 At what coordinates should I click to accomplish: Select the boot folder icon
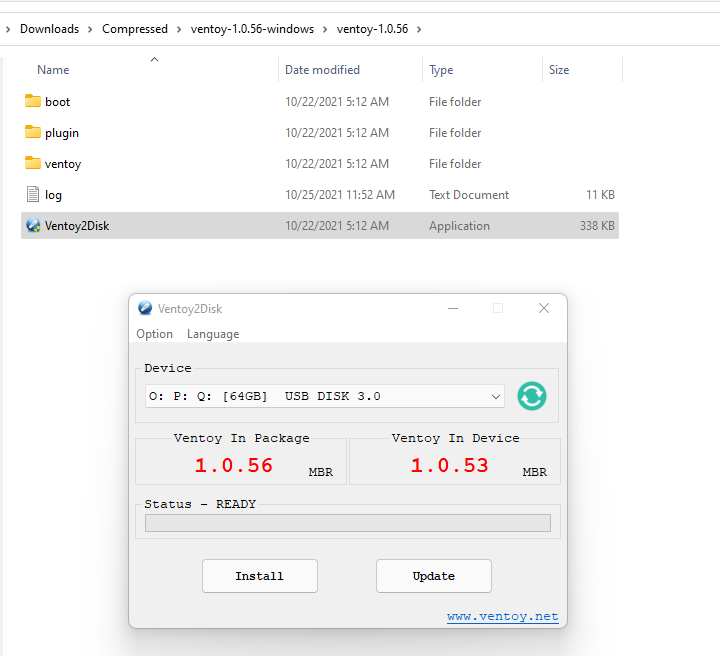(x=33, y=101)
